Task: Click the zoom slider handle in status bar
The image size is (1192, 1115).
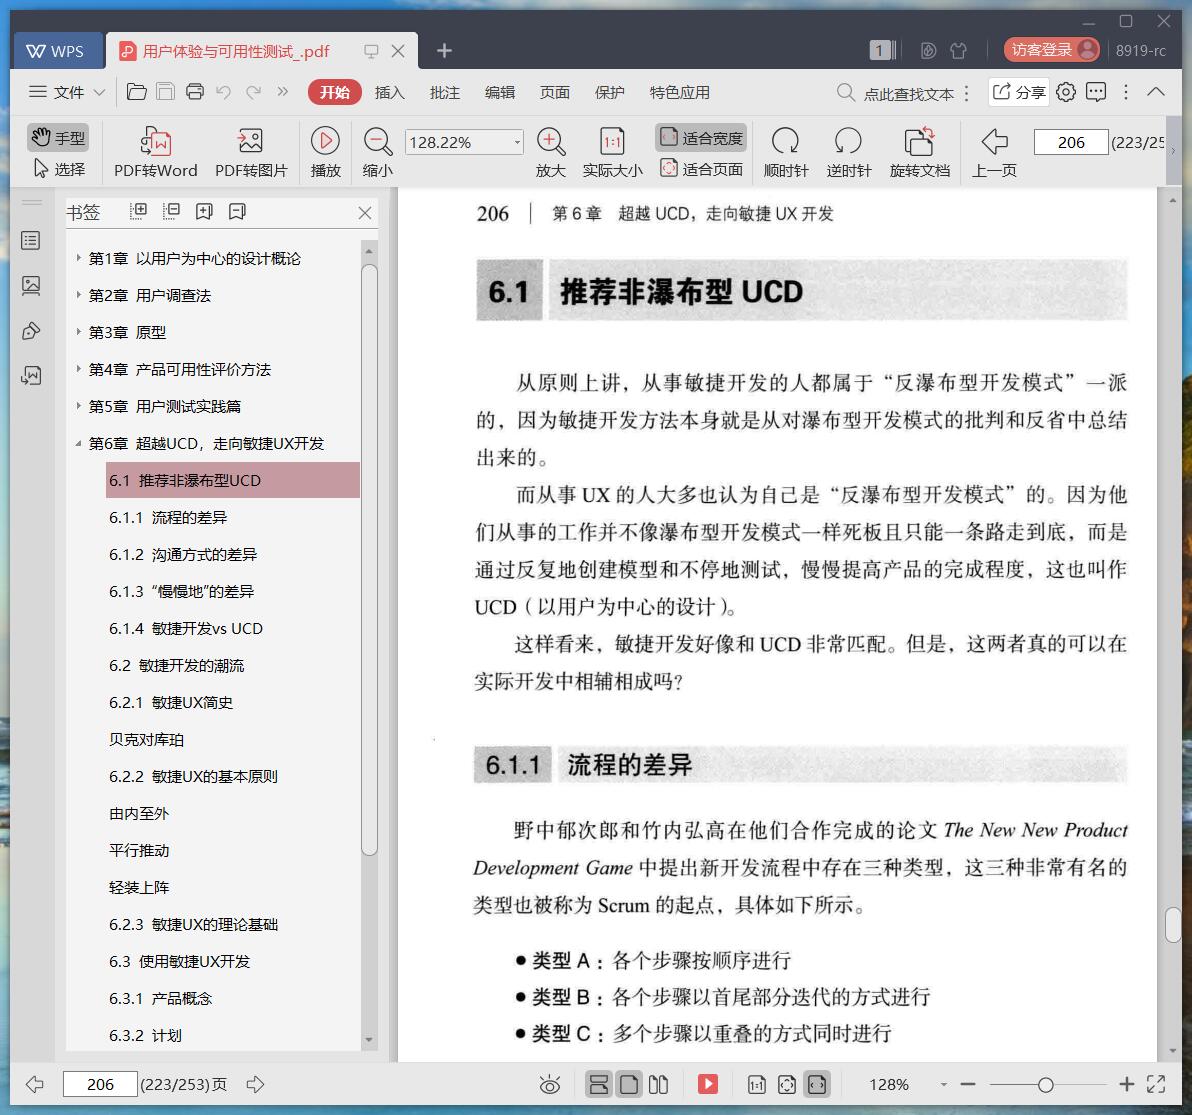Action: [1045, 1084]
